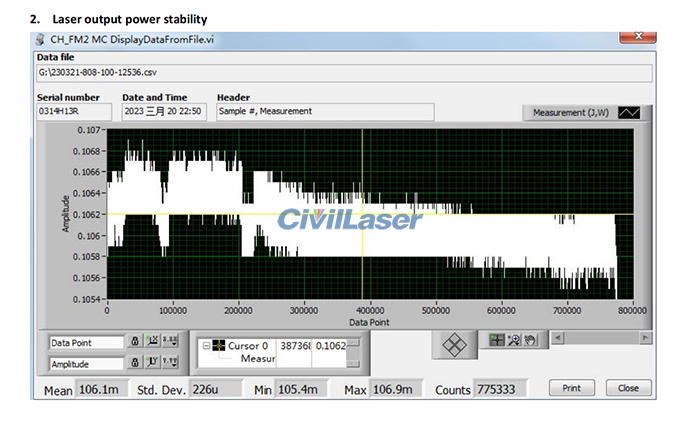Open the X-axis format and precision options
This screenshot has width=700, height=436.
pos(170,343)
